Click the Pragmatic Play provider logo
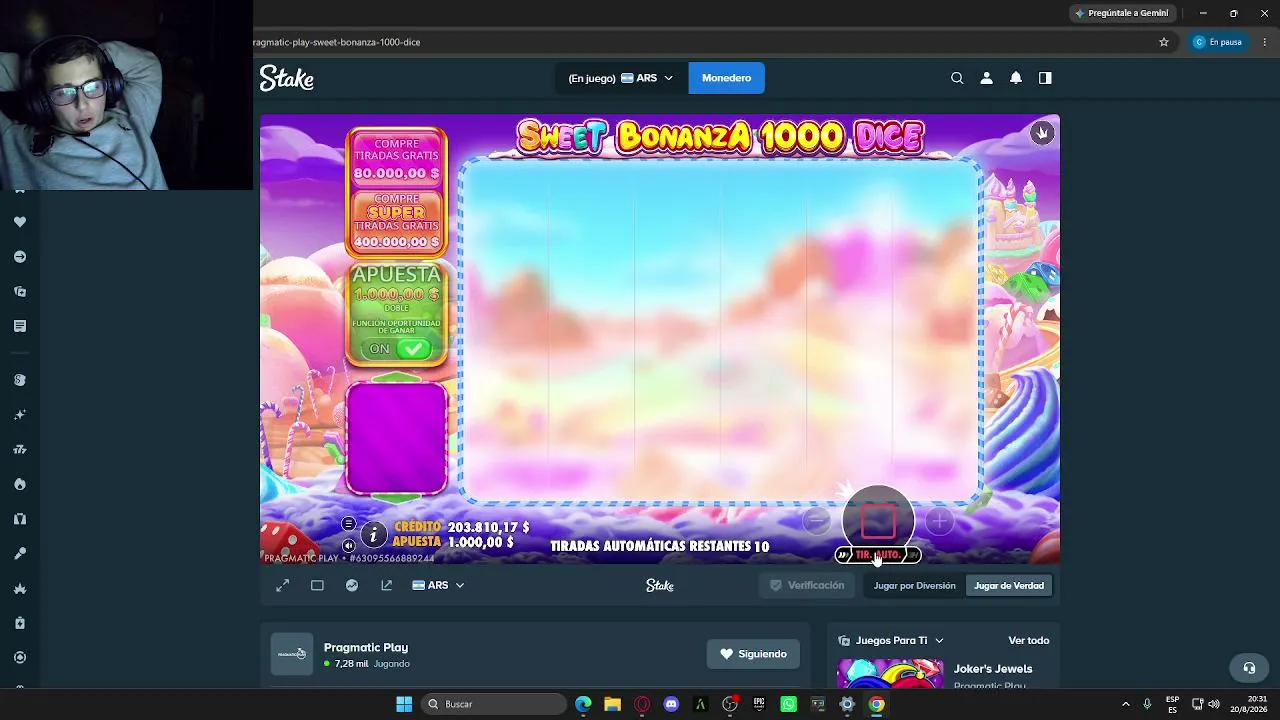Image resolution: width=1280 pixels, height=720 pixels. click(x=292, y=654)
